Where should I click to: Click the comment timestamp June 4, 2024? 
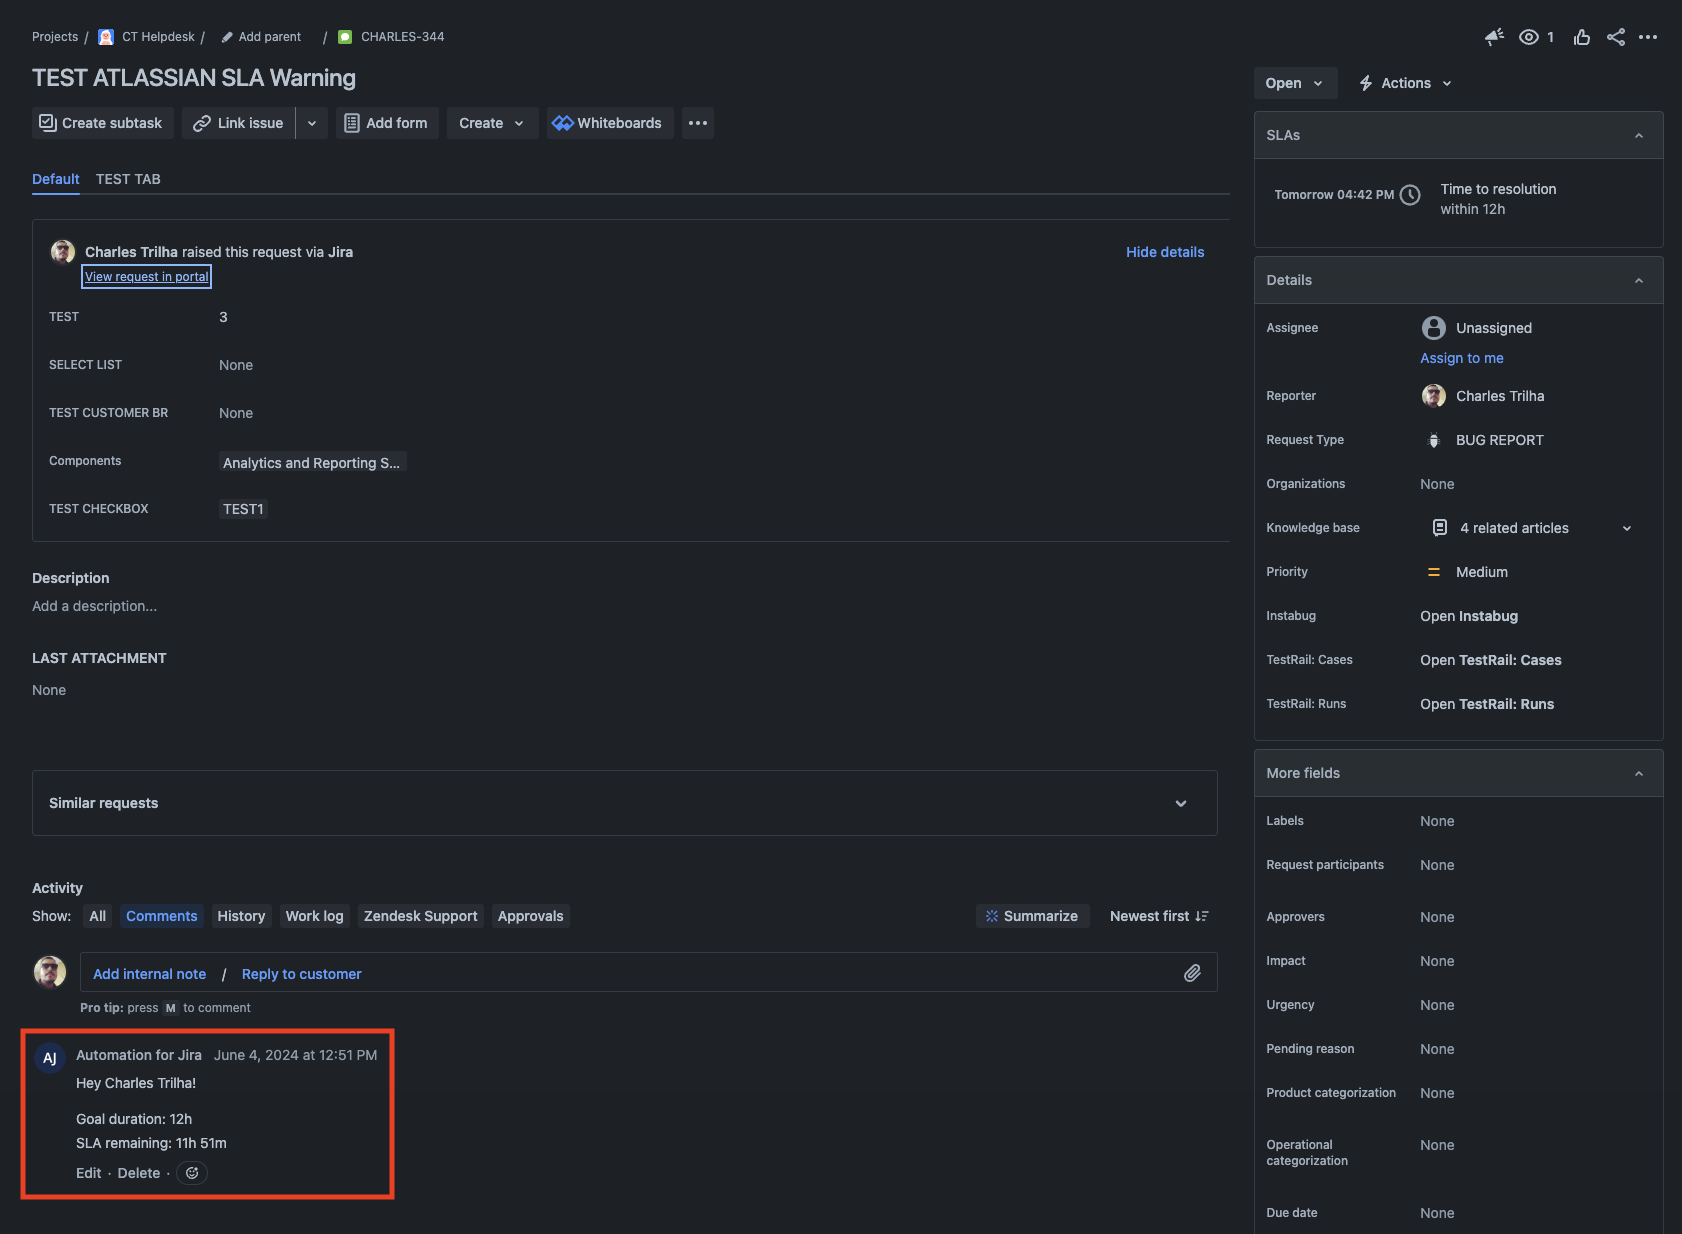[296, 1055]
